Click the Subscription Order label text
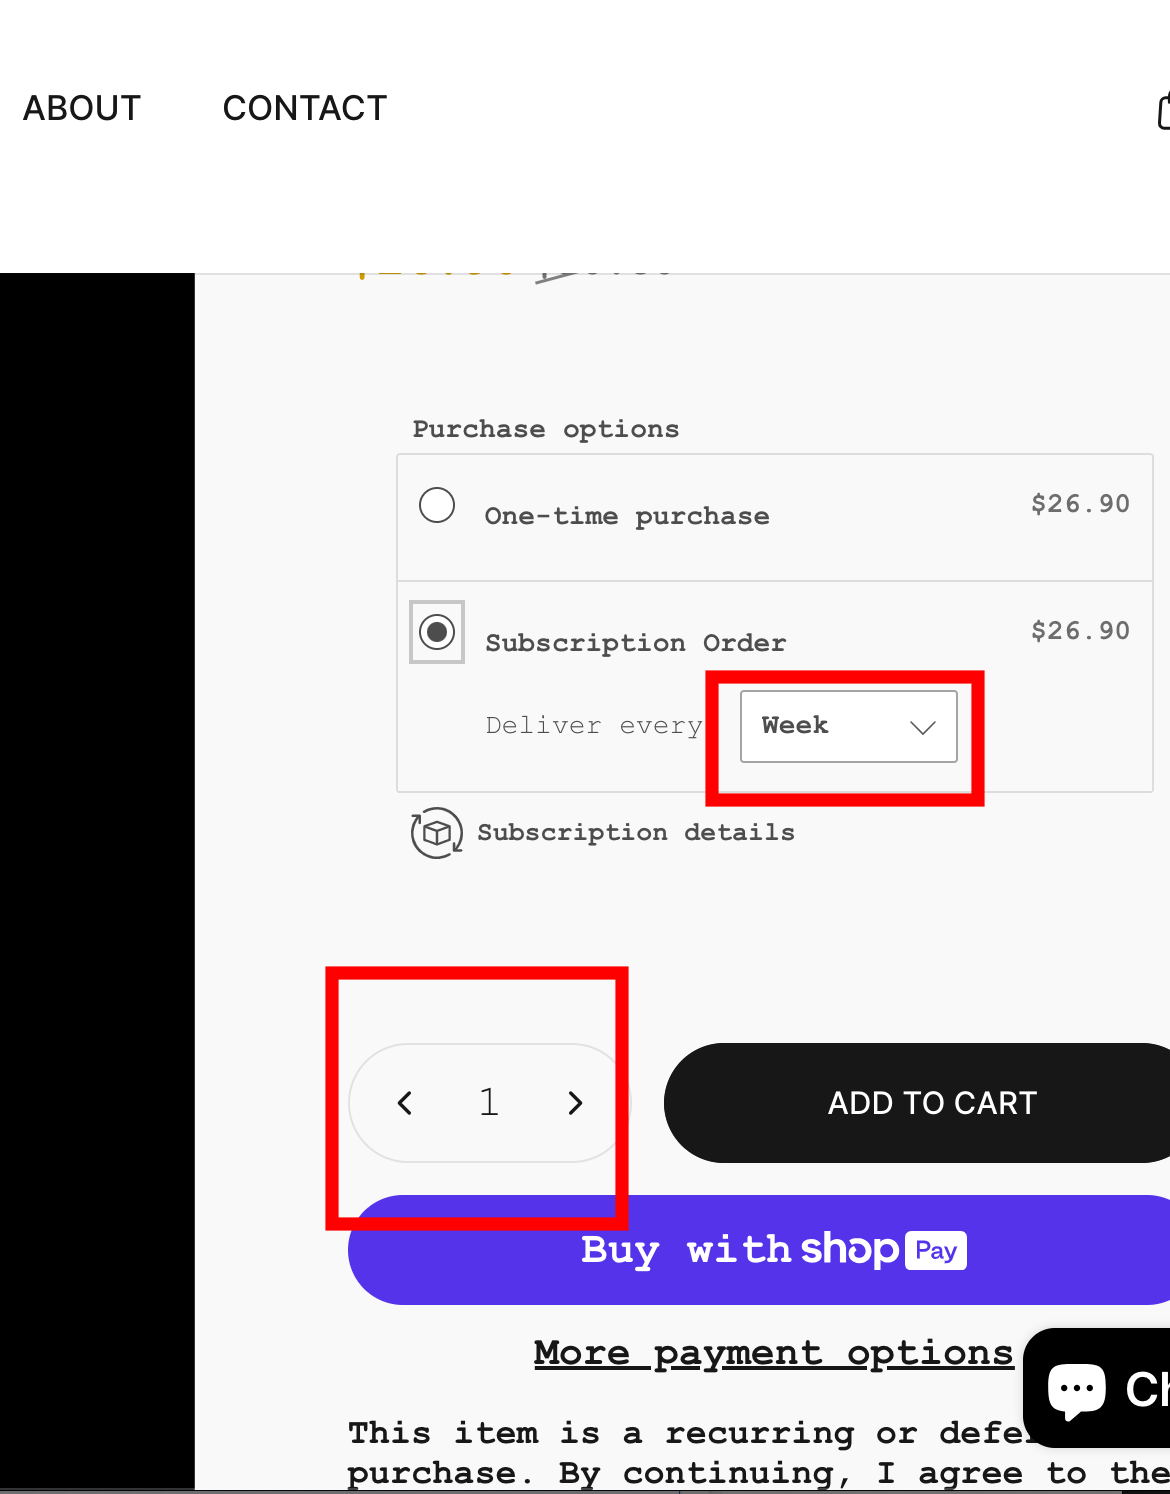Viewport: 1170px width, 1494px height. (635, 643)
